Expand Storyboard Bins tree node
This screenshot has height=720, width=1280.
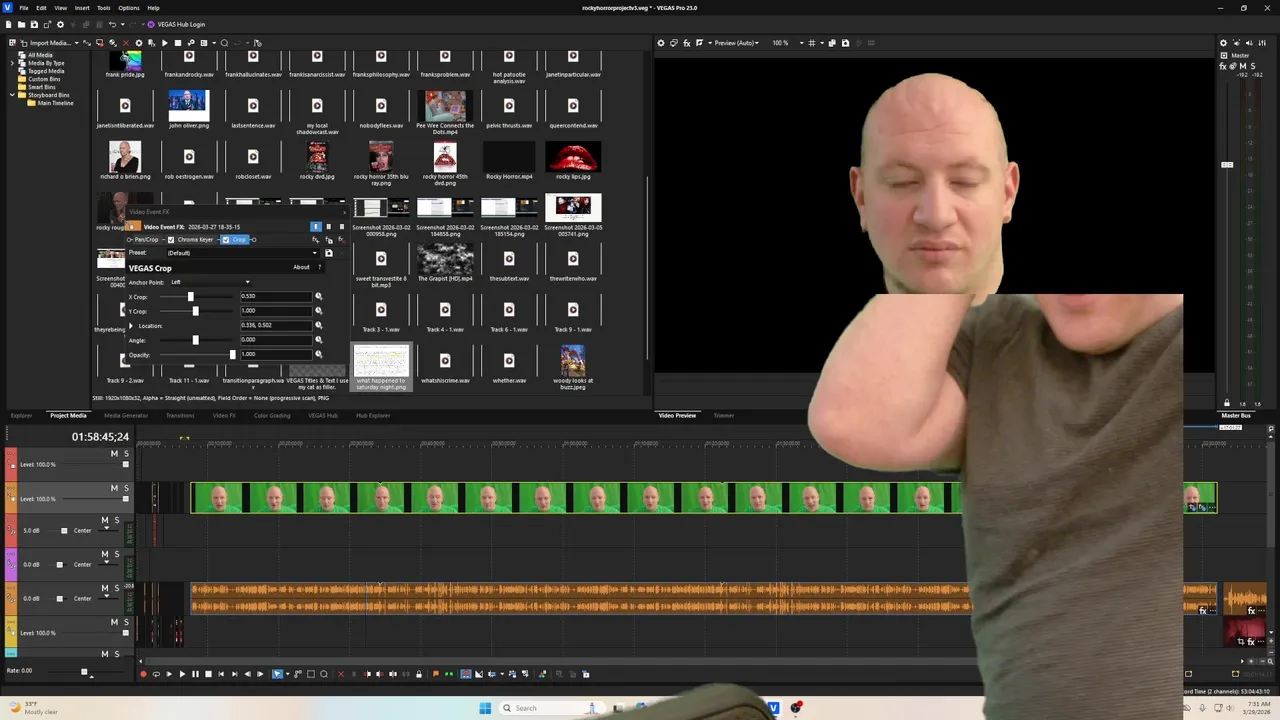pyautogui.click(x=12, y=95)
